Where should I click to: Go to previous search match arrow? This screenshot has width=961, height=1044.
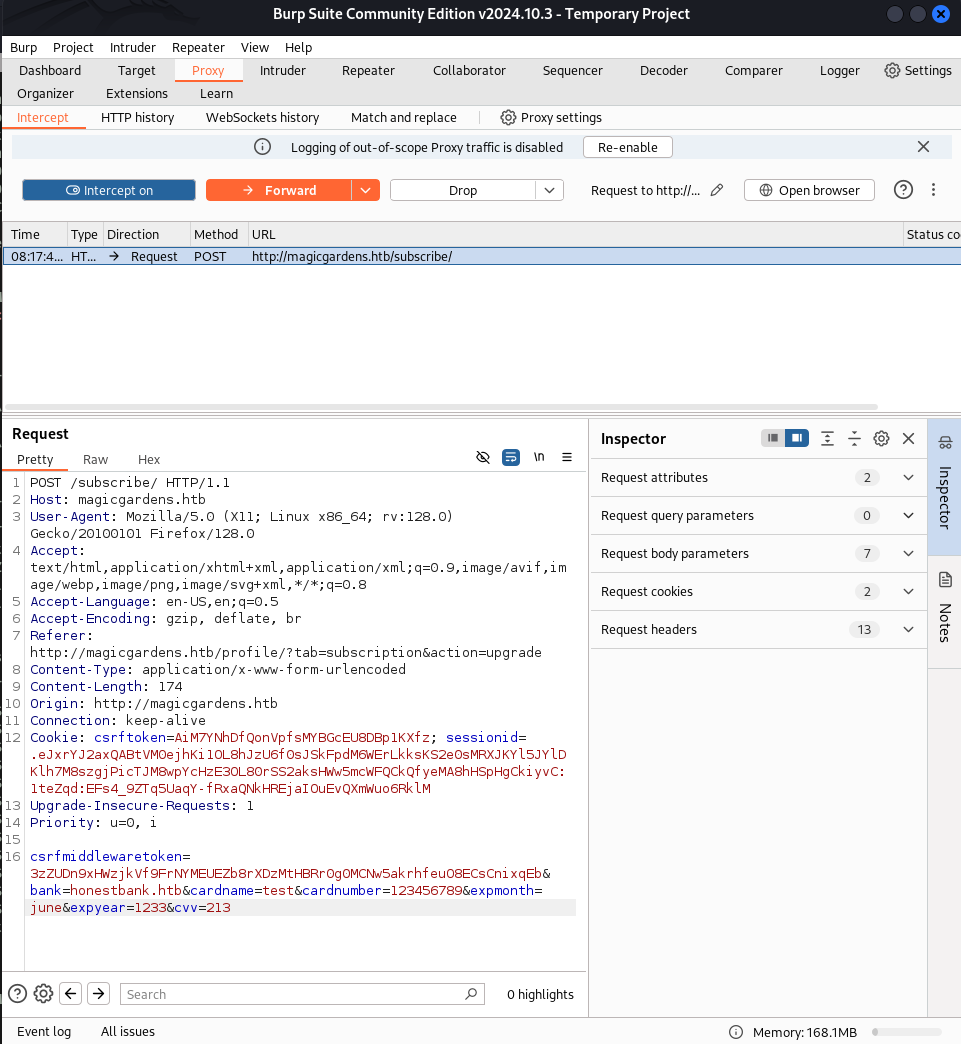(71, 993)
